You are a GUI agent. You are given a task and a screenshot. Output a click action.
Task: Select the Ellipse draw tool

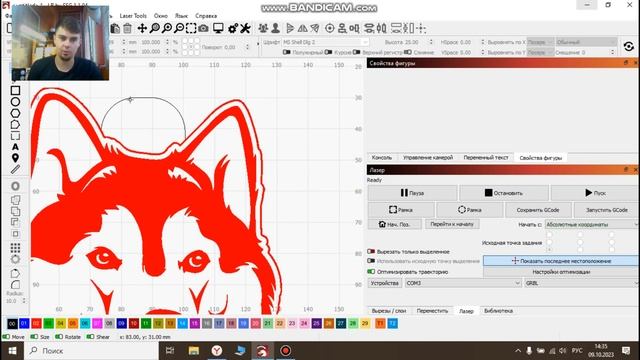tap(15, 102)
